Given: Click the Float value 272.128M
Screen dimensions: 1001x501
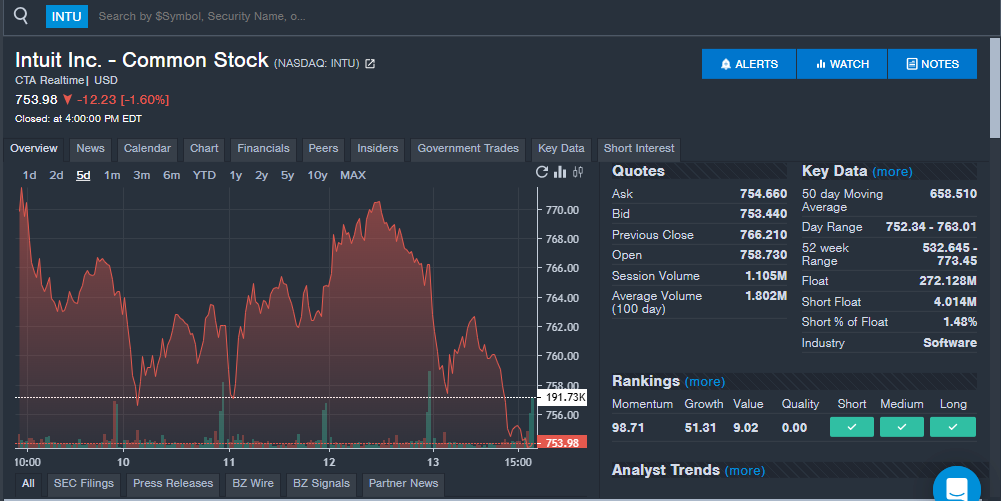Looking at the screenshot, I should pos(948,281).
